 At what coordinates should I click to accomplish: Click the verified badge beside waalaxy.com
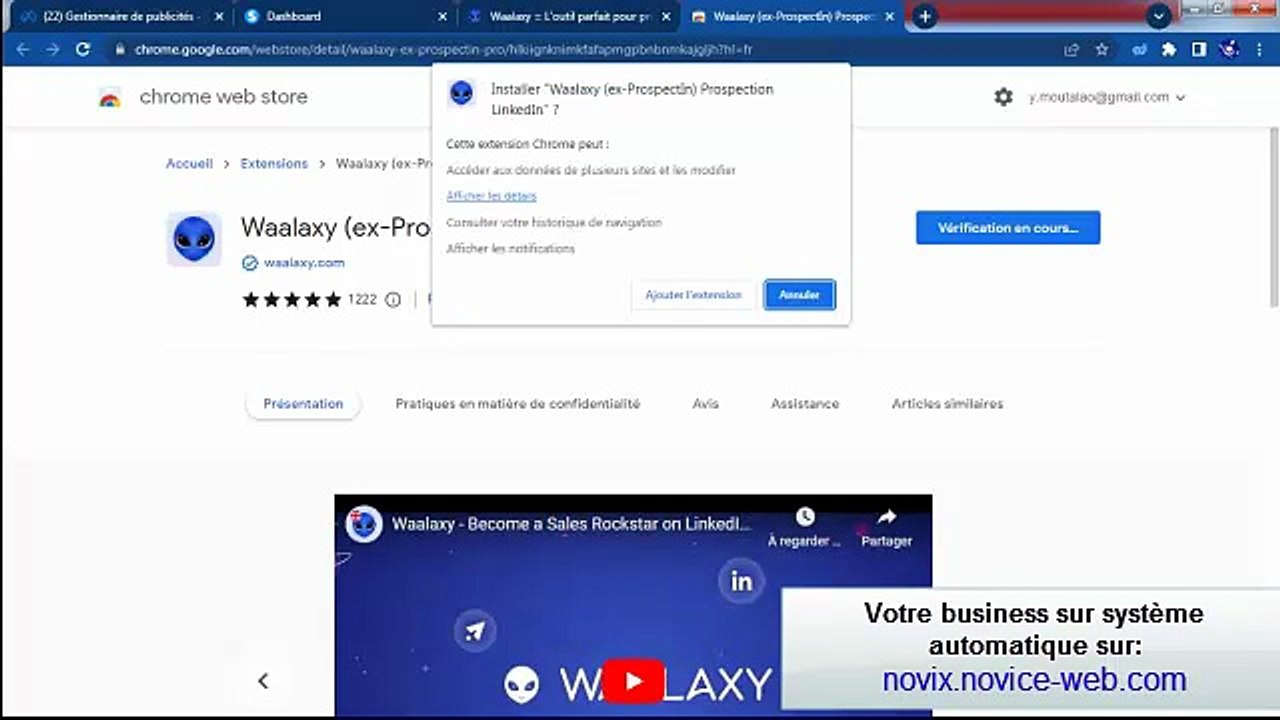250,263
